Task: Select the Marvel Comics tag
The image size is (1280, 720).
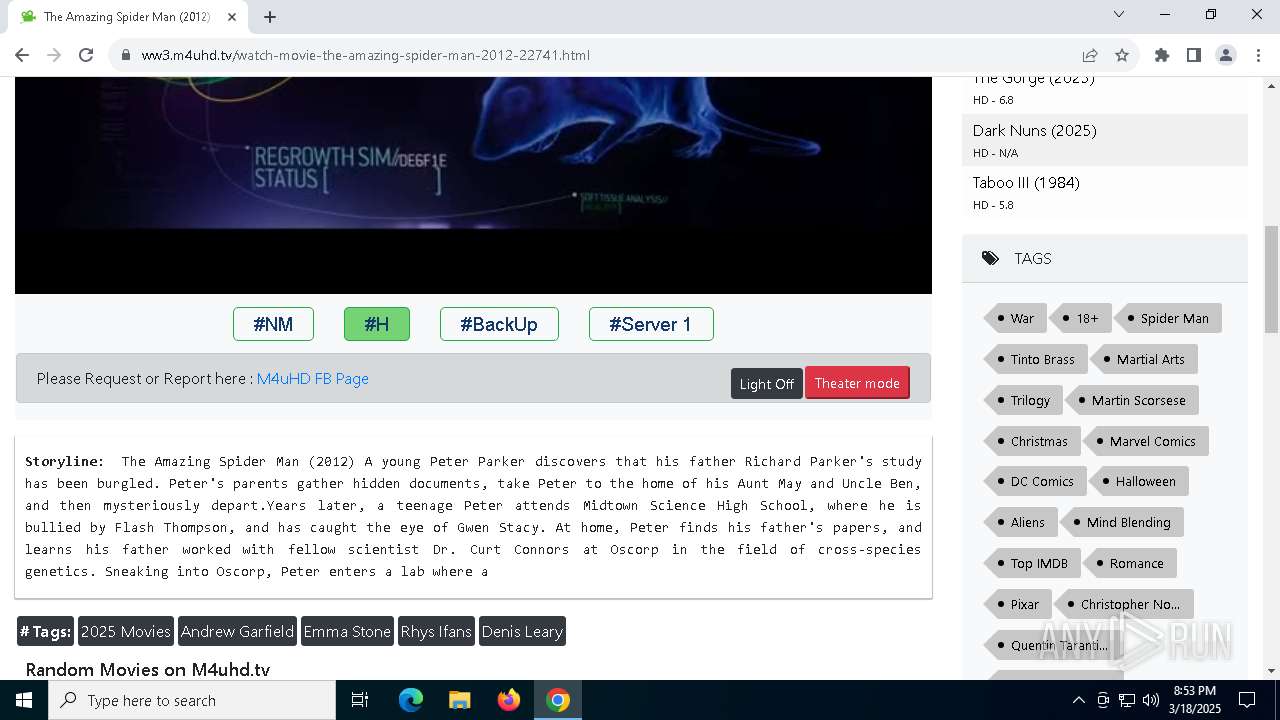Action: click(x=1146, y=441)
